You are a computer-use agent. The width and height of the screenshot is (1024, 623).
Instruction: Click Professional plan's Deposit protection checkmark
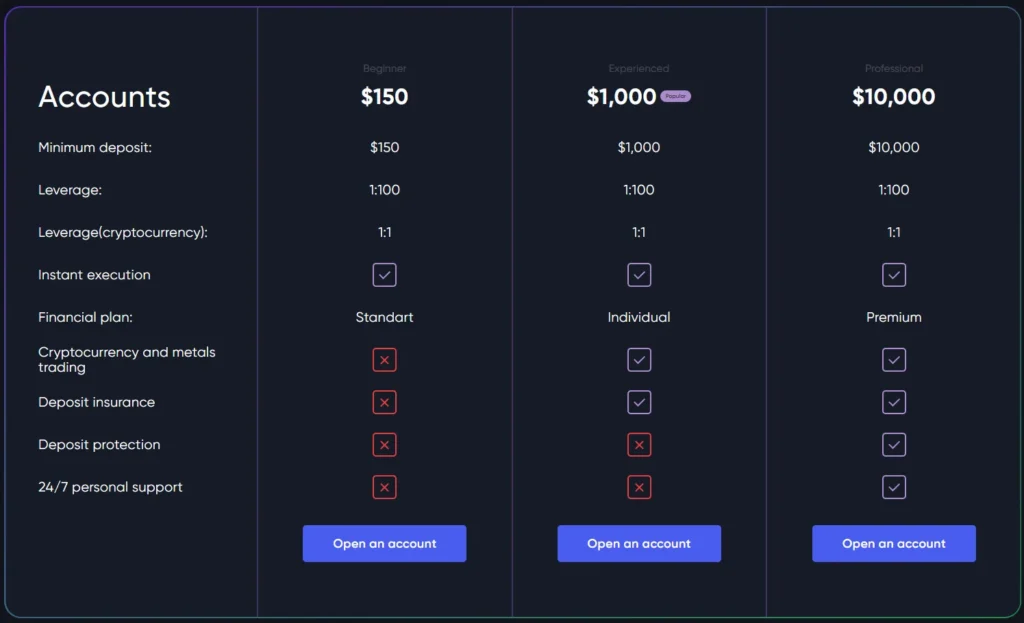click(894, 445)
